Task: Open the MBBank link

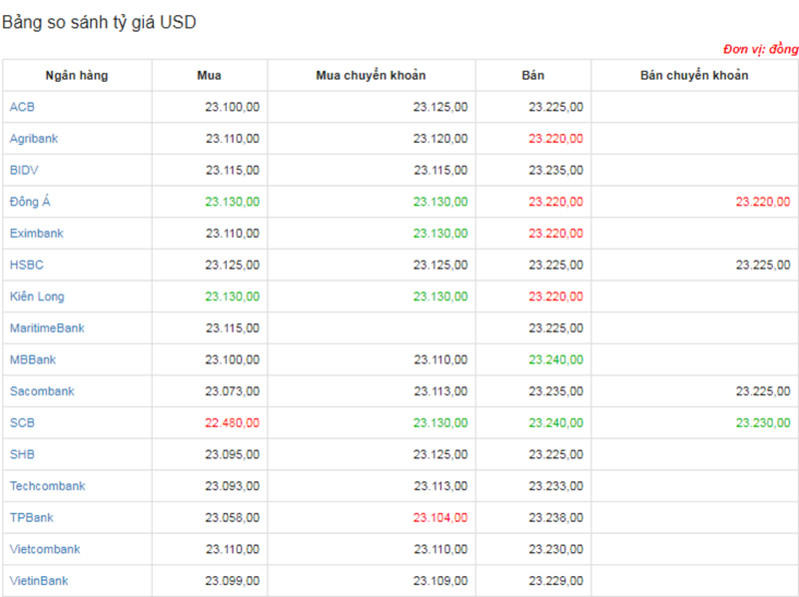Action: click(33, 360)
